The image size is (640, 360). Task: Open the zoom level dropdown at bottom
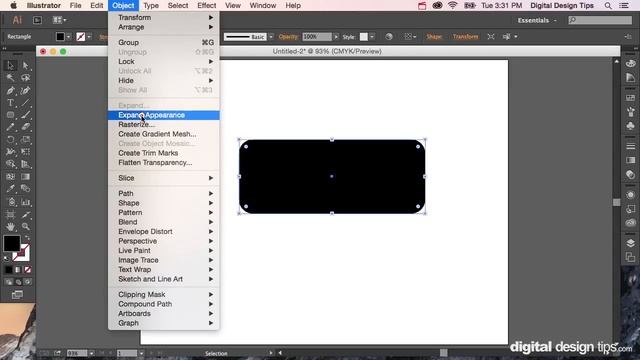tap(91, 353)
